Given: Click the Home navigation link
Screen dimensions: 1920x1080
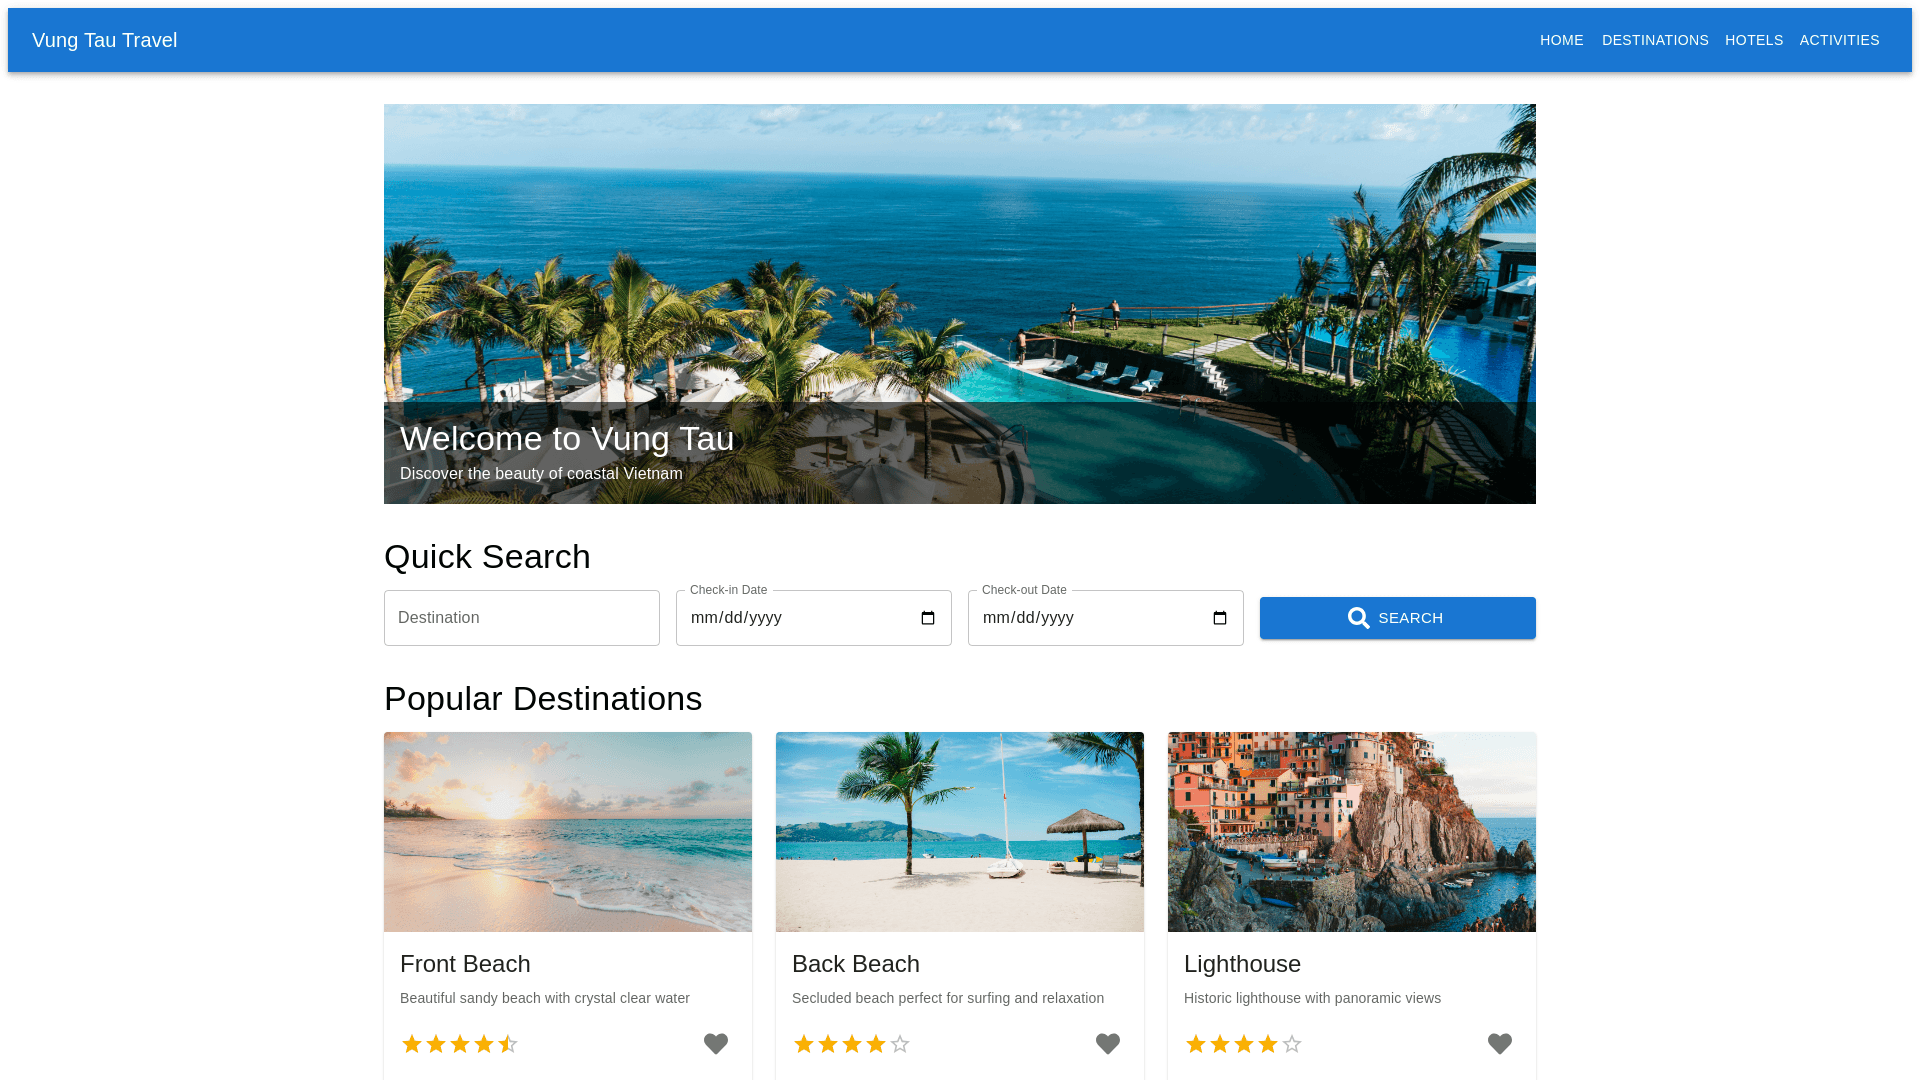Looking at the screenshot, I should pos(1562,40).
